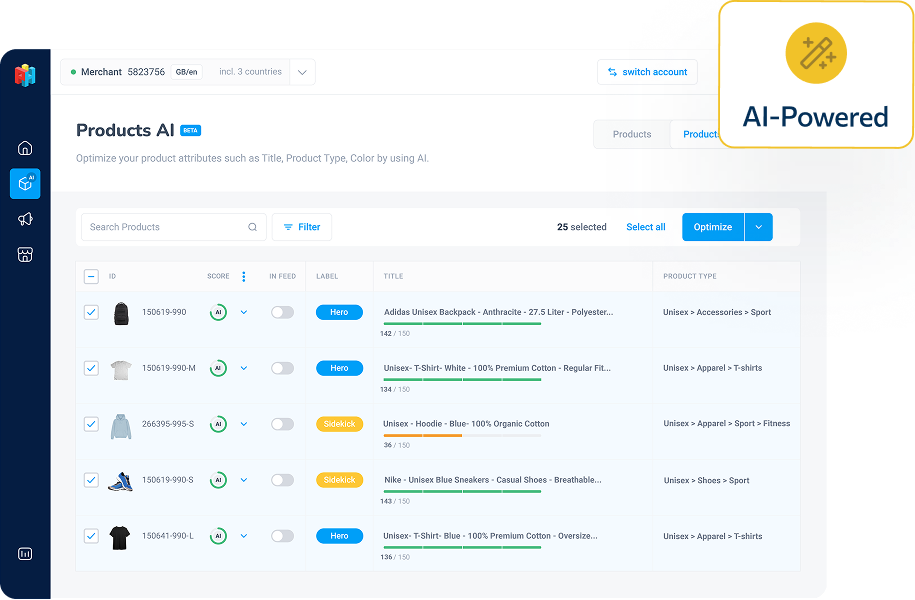
Task: Uncheck the checkbox for product 266395-995-S
Action: 91,424
